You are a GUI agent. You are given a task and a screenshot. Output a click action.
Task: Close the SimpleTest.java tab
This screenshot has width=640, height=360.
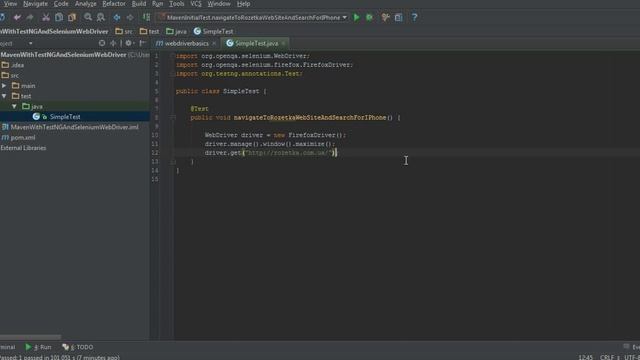[283, 43]
